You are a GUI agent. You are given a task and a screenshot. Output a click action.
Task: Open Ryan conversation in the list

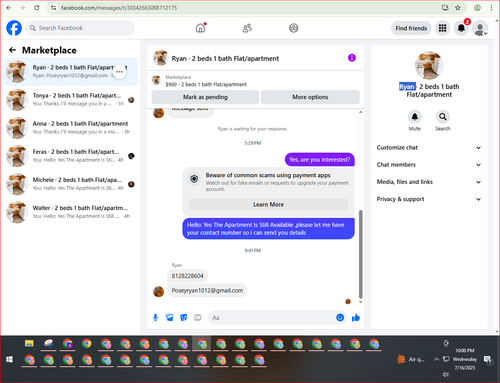tap(70, 72)
